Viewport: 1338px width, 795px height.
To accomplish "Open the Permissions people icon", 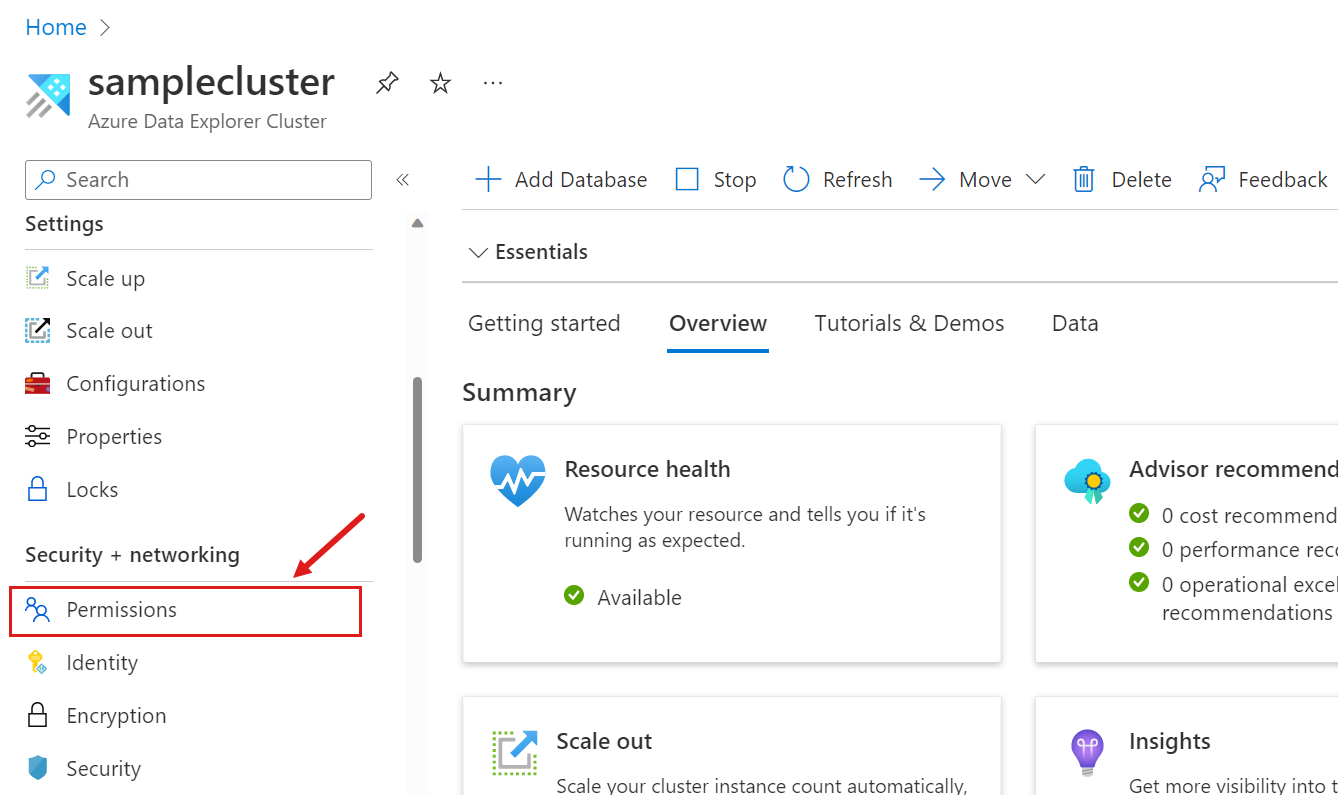I will pos(37,609).
